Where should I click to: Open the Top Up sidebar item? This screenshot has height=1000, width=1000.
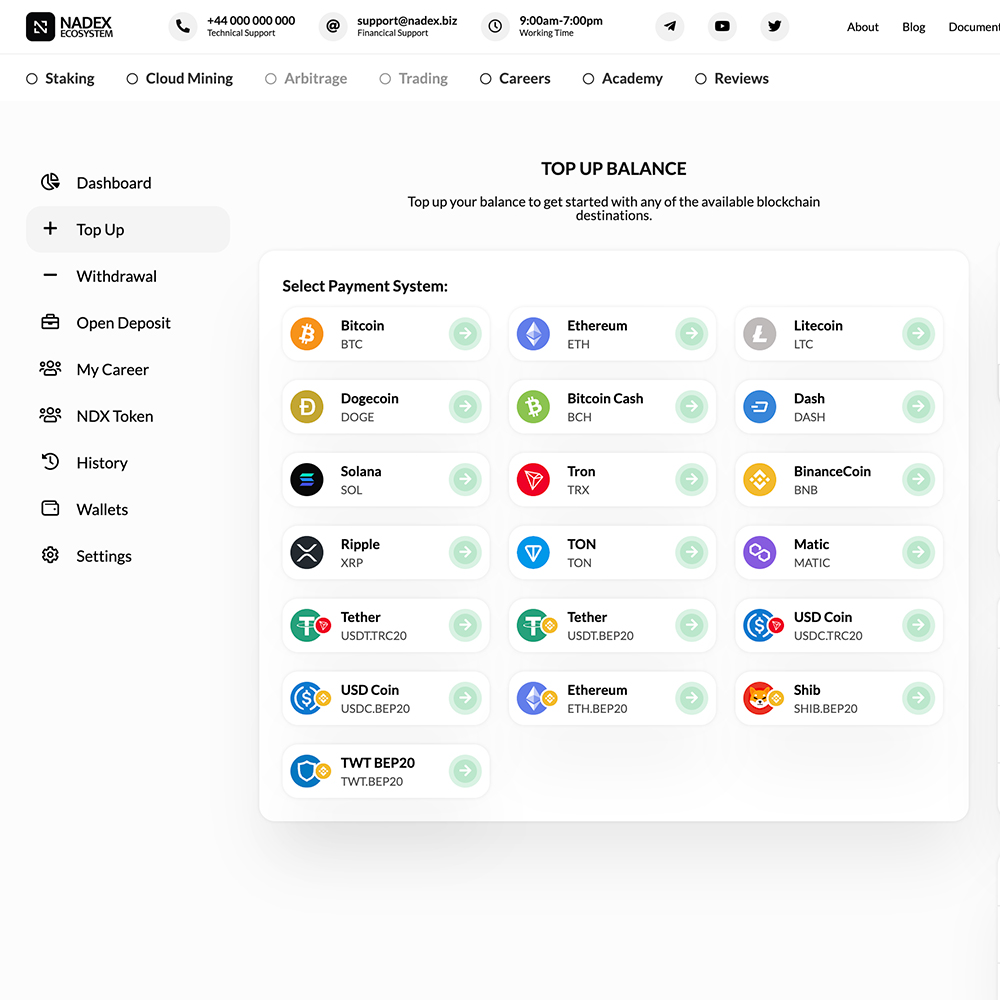click(128, 230)
